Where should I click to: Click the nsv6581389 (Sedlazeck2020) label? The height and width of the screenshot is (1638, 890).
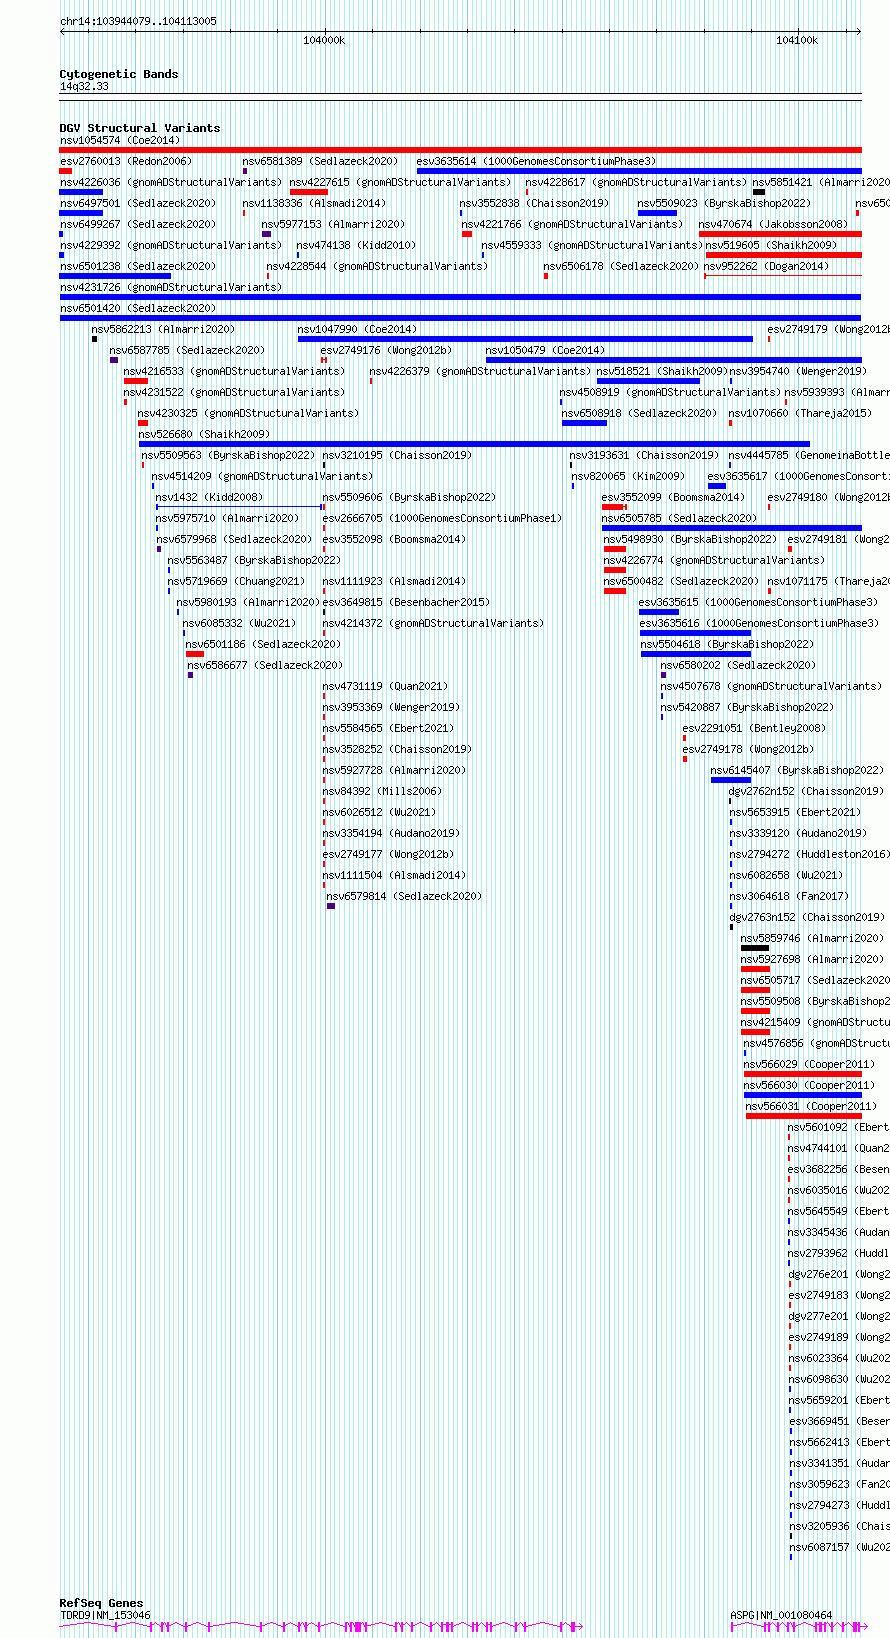(320, 161)
